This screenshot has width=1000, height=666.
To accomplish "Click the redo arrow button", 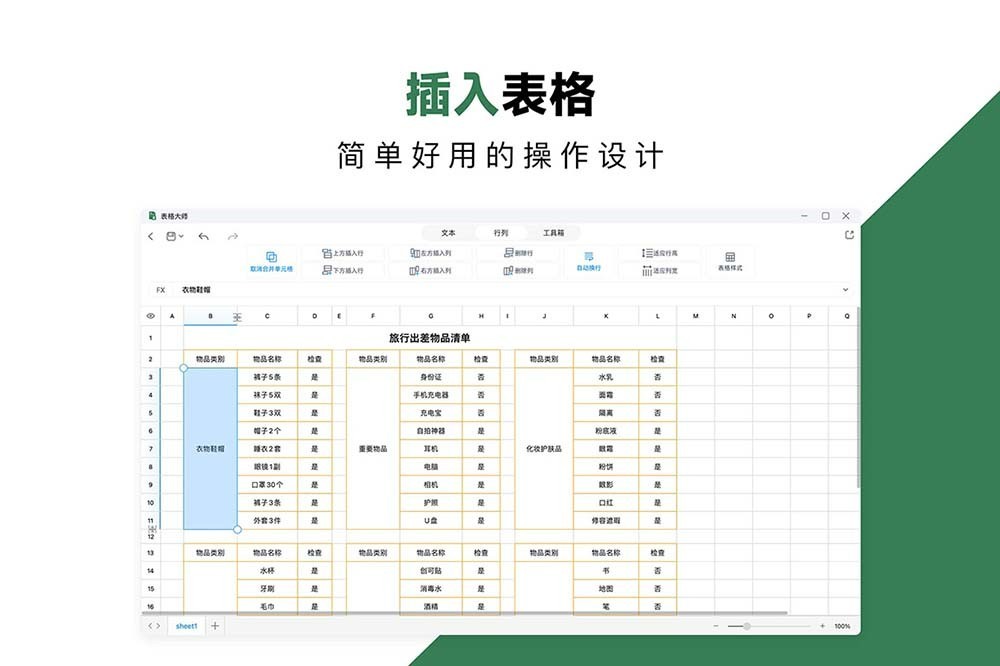I will click(232, 234).
